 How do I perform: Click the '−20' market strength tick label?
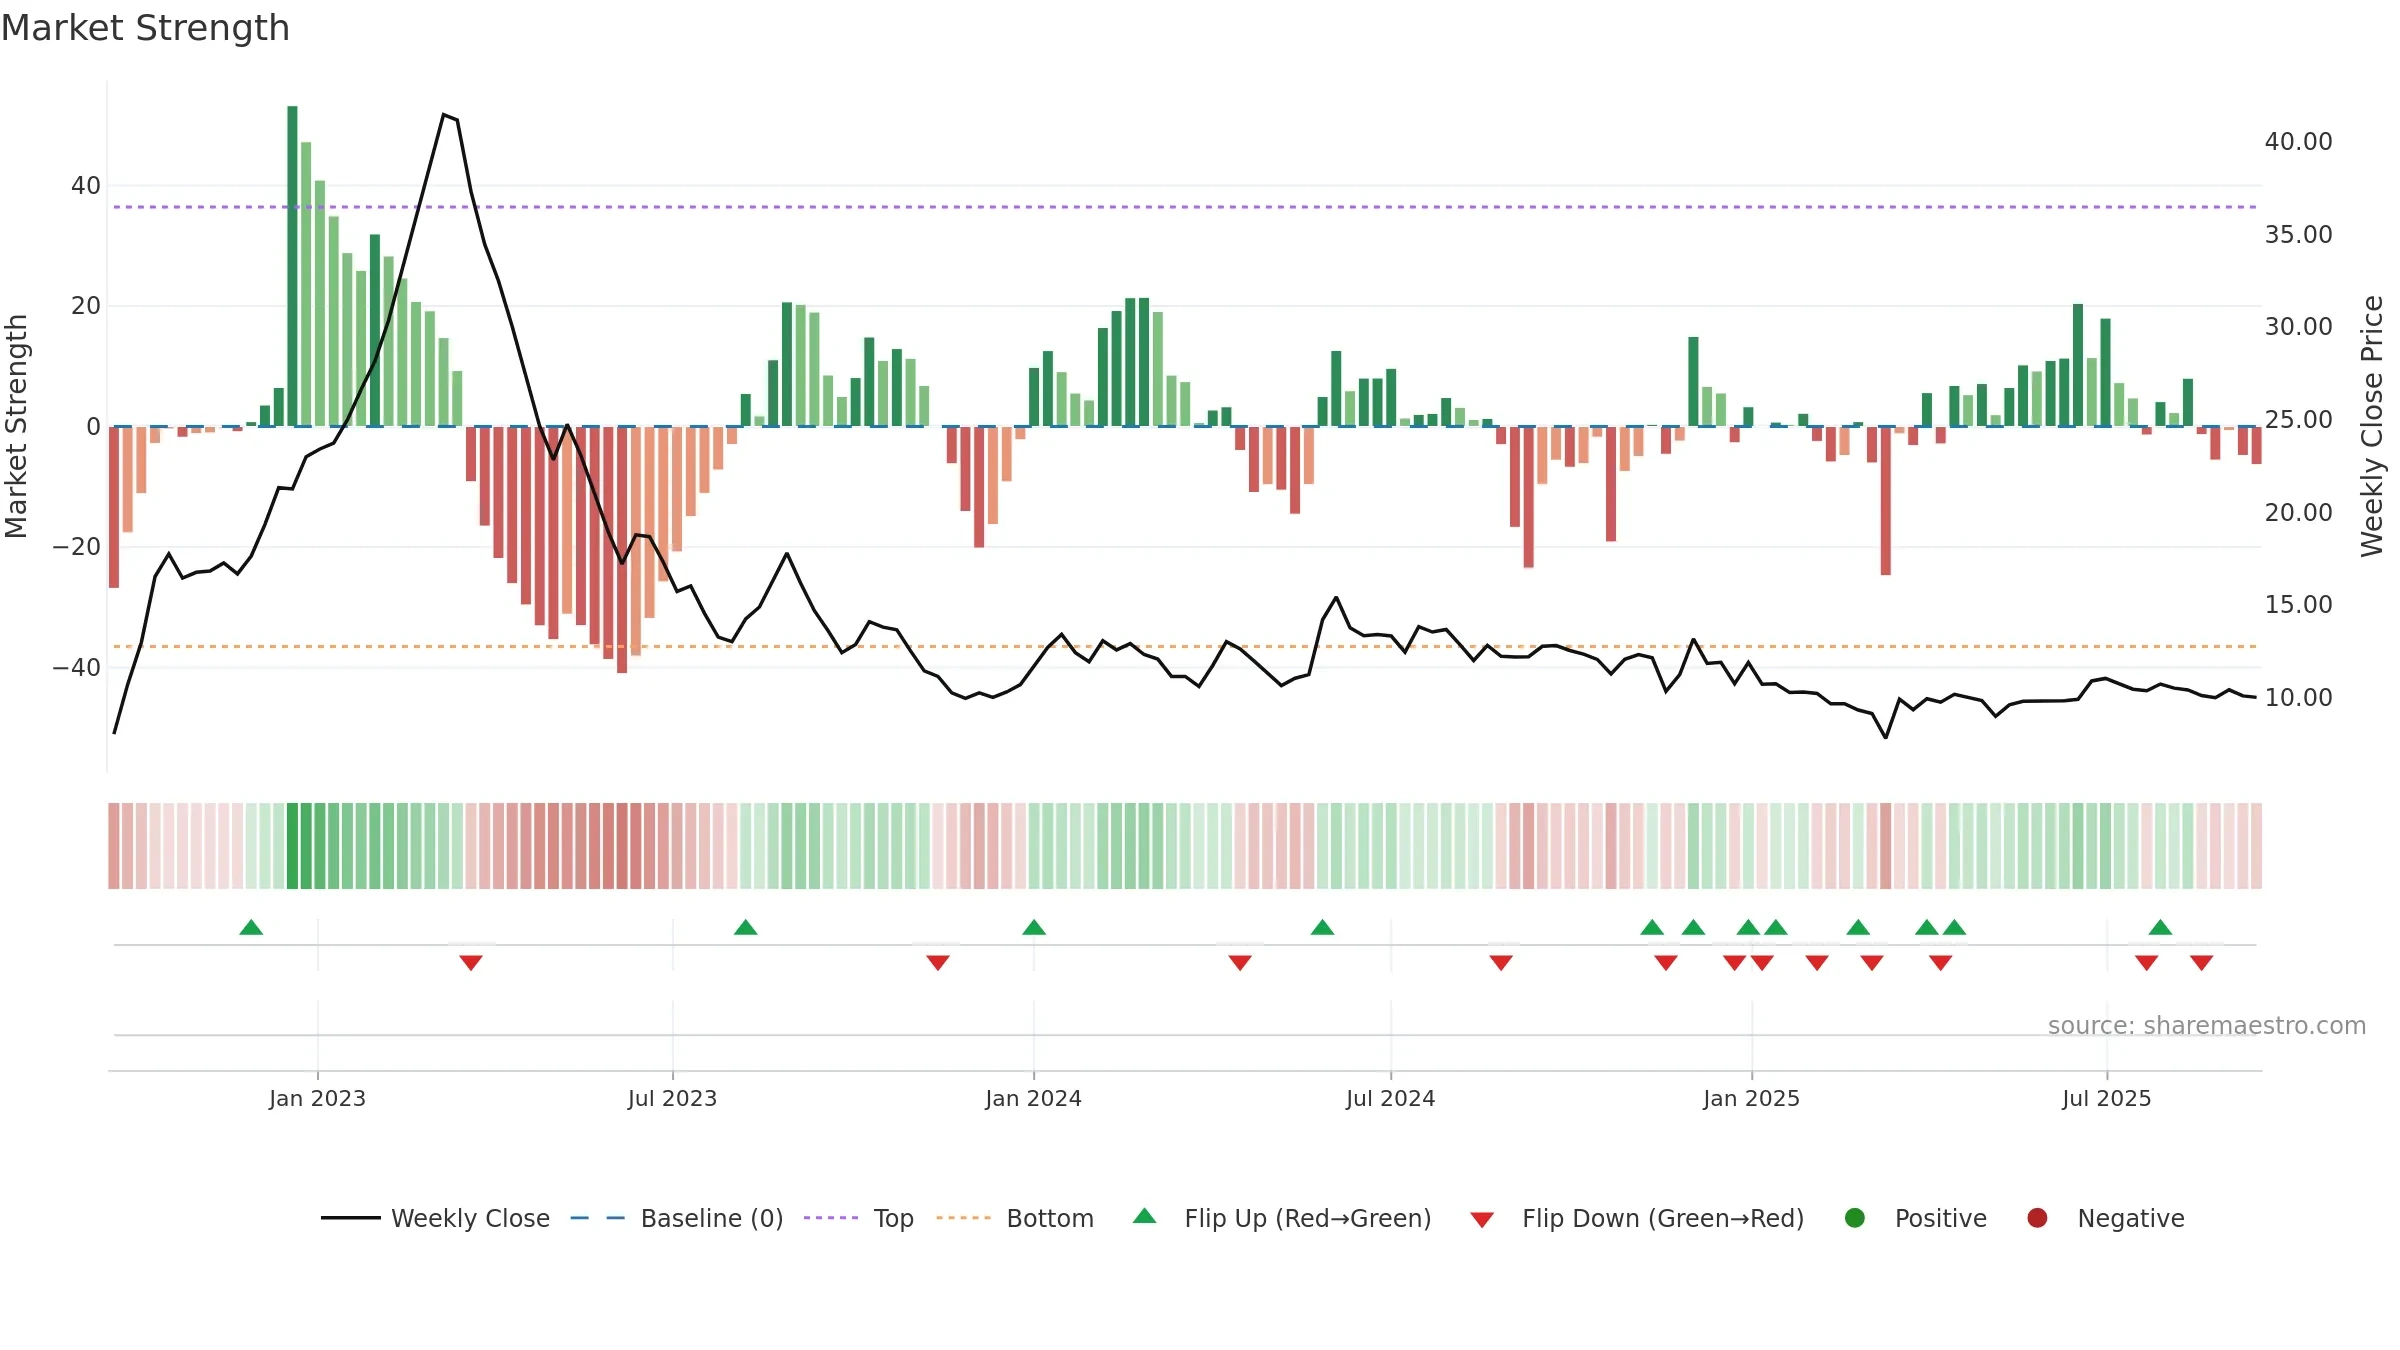tap(77, 547)
